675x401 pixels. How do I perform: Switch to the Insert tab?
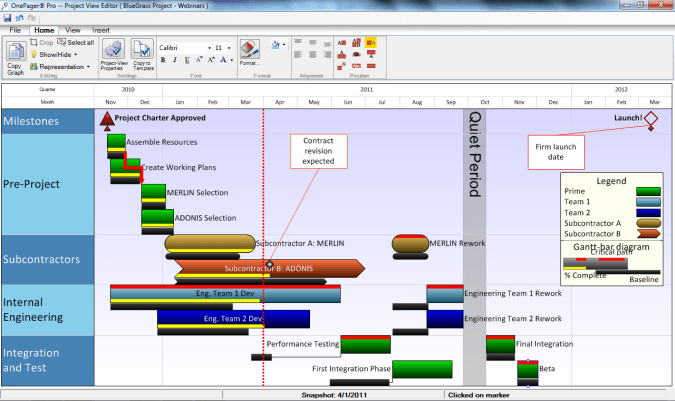[101, 30]
